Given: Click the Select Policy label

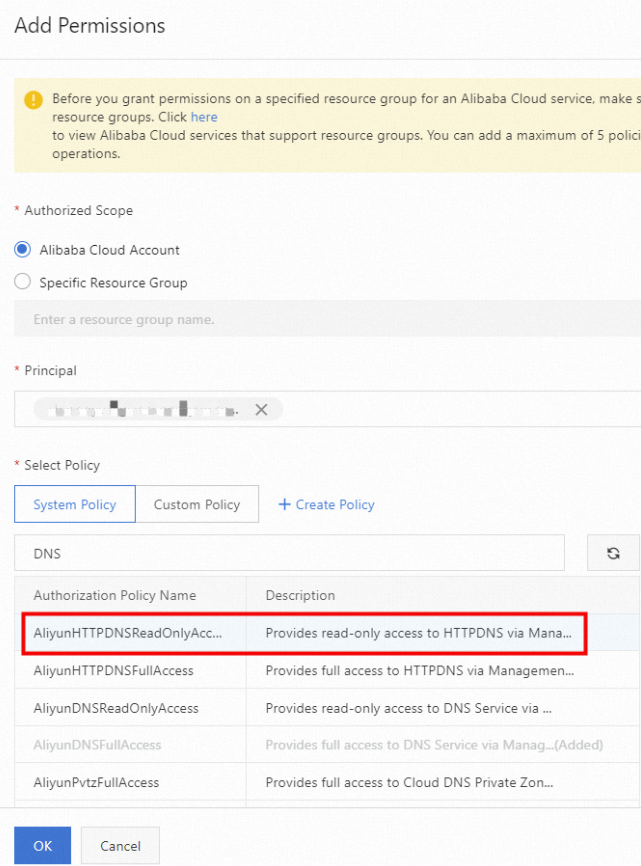Looking at the screenshot, I should point(62,465).
